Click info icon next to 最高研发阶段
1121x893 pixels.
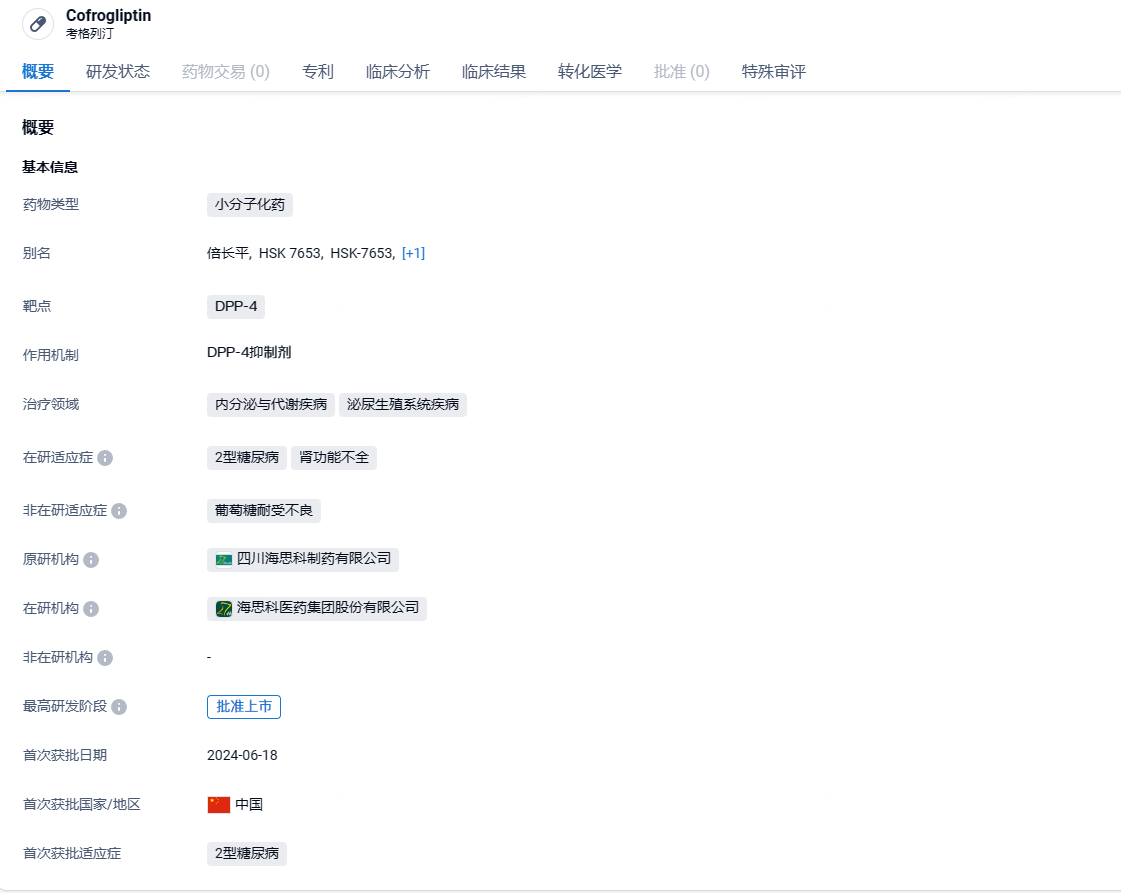click(119, 706)
